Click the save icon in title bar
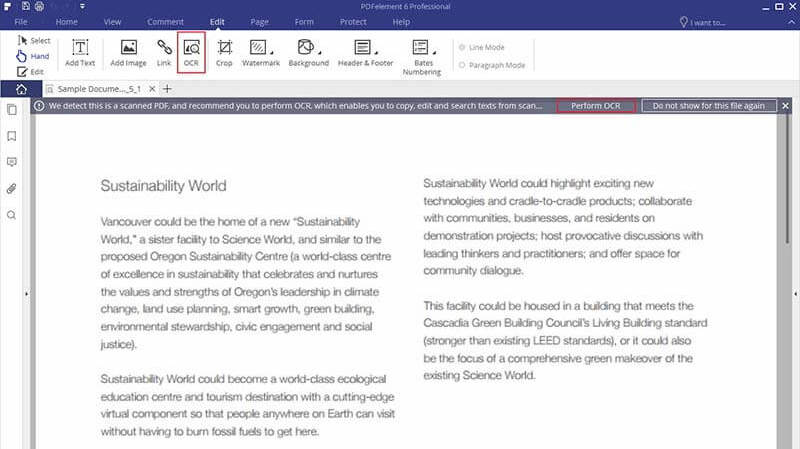800x449 pixels. click(26, 7)
